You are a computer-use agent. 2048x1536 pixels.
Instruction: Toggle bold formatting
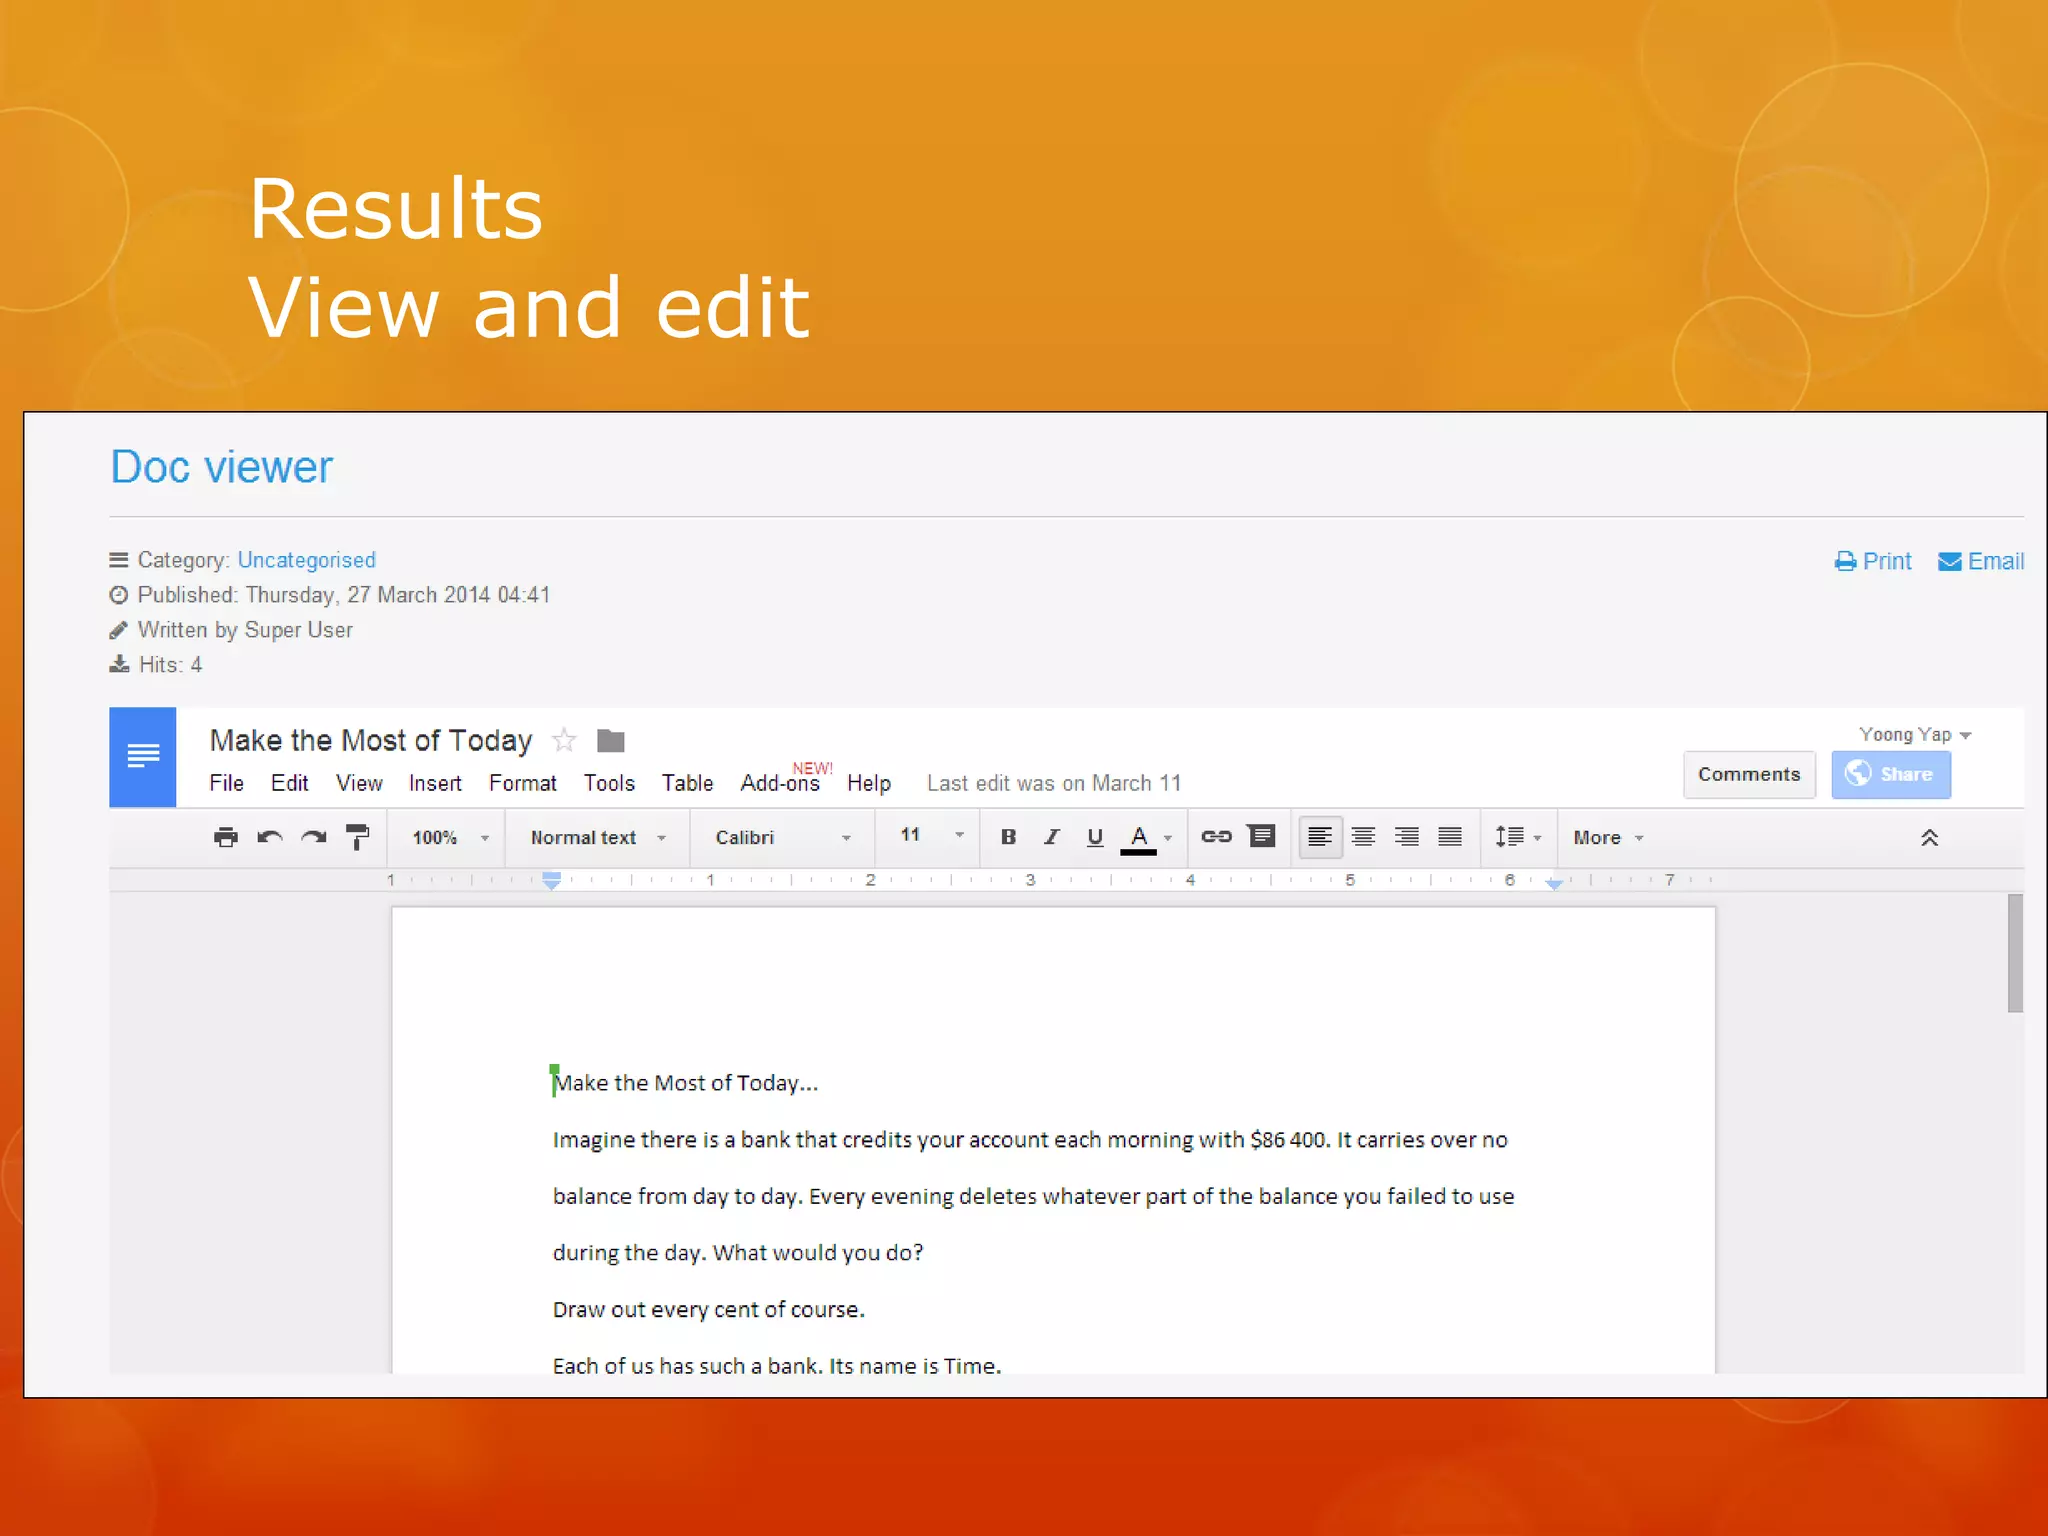[x=1008, y=837]
